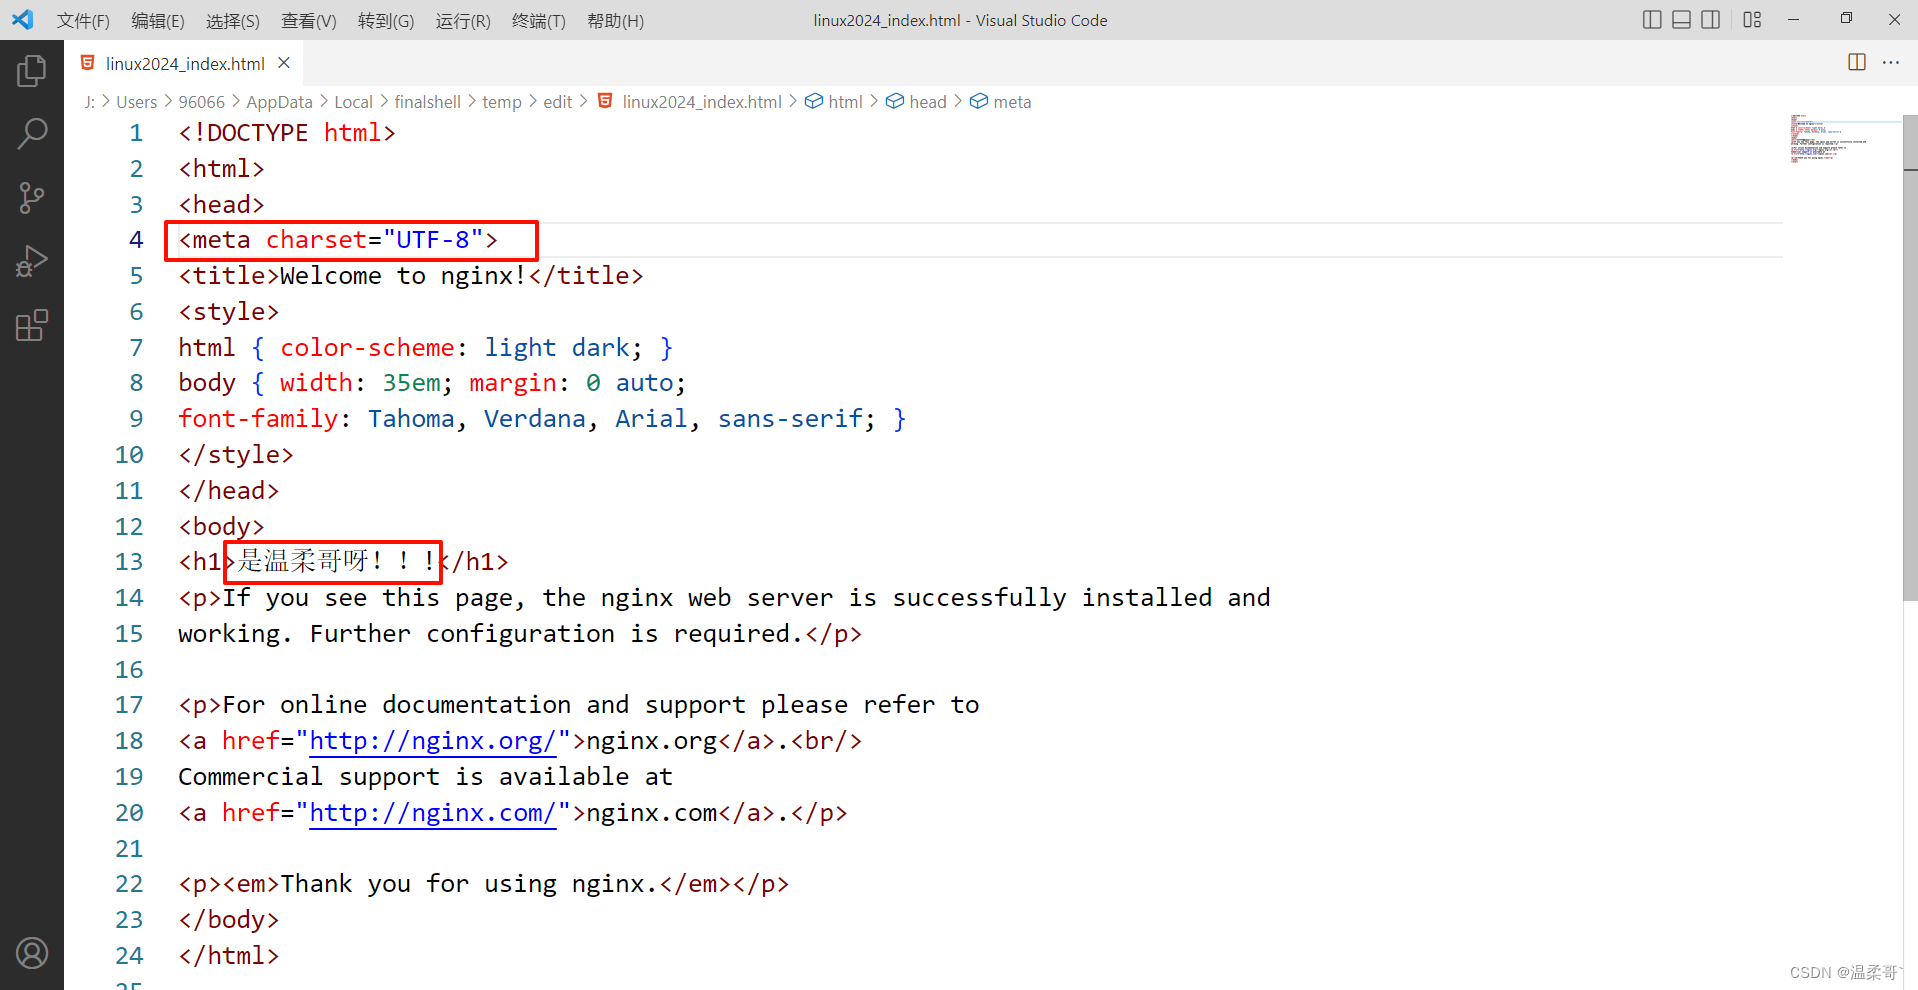1918x990 pixels.
Task: Follow the http://nginx.org/ link in code
Action: tap(432, 741)
